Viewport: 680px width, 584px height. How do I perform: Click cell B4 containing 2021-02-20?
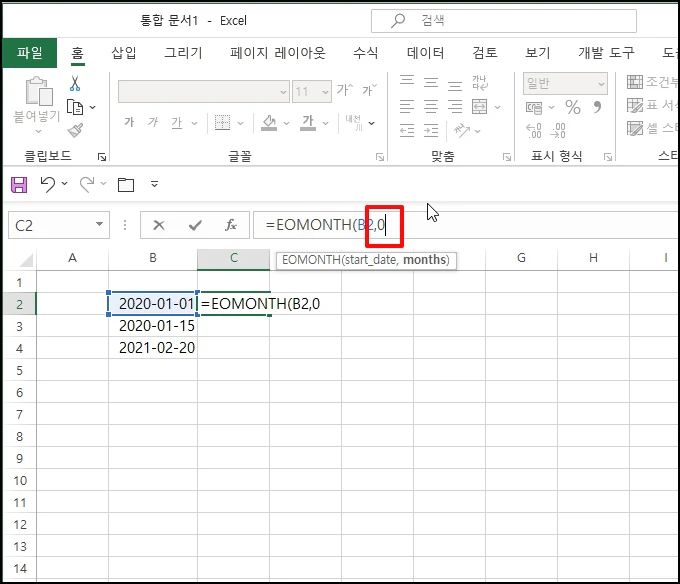(x=153, y=348)
